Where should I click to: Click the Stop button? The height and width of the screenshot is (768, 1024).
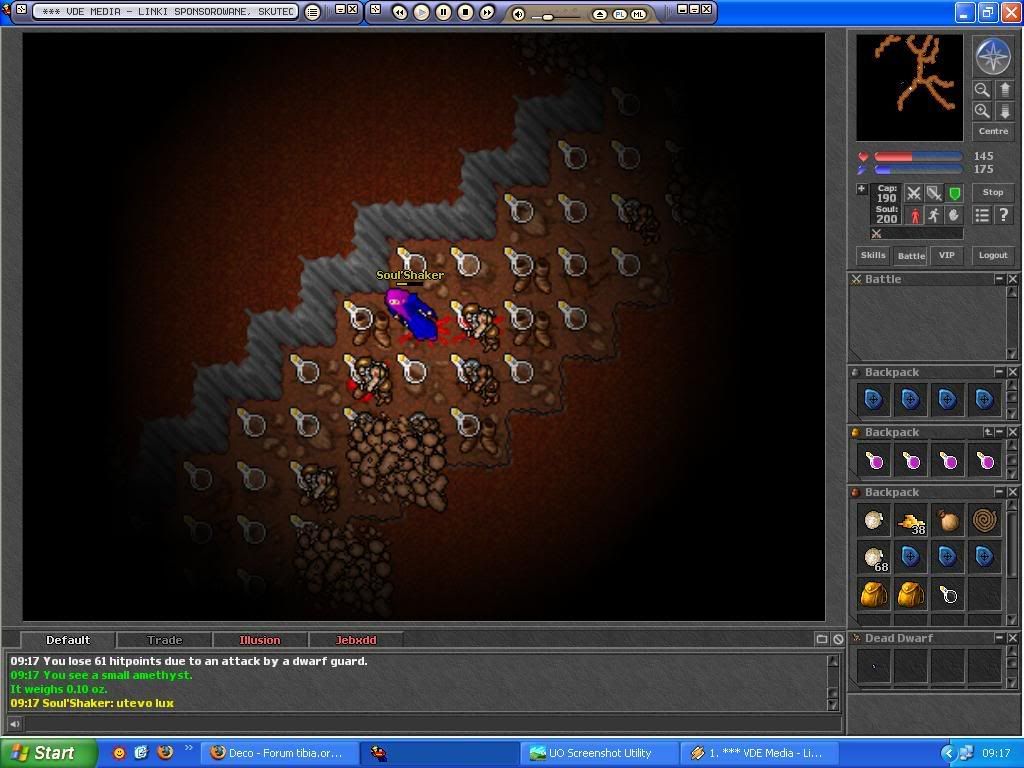coord(993,193)
